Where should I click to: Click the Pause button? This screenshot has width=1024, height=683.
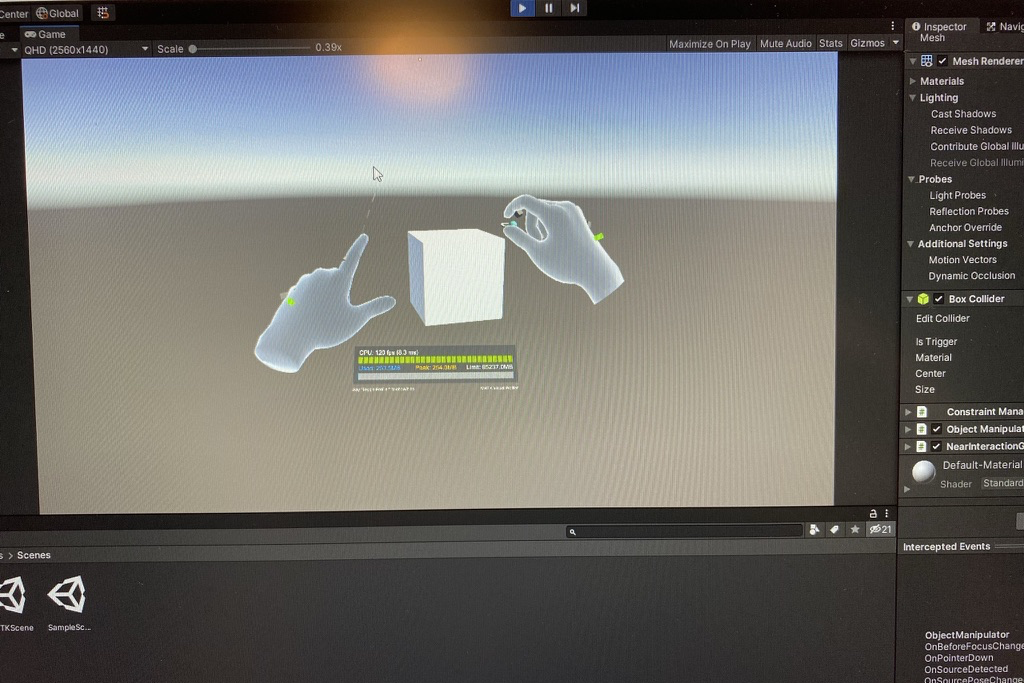click(548, 8)
